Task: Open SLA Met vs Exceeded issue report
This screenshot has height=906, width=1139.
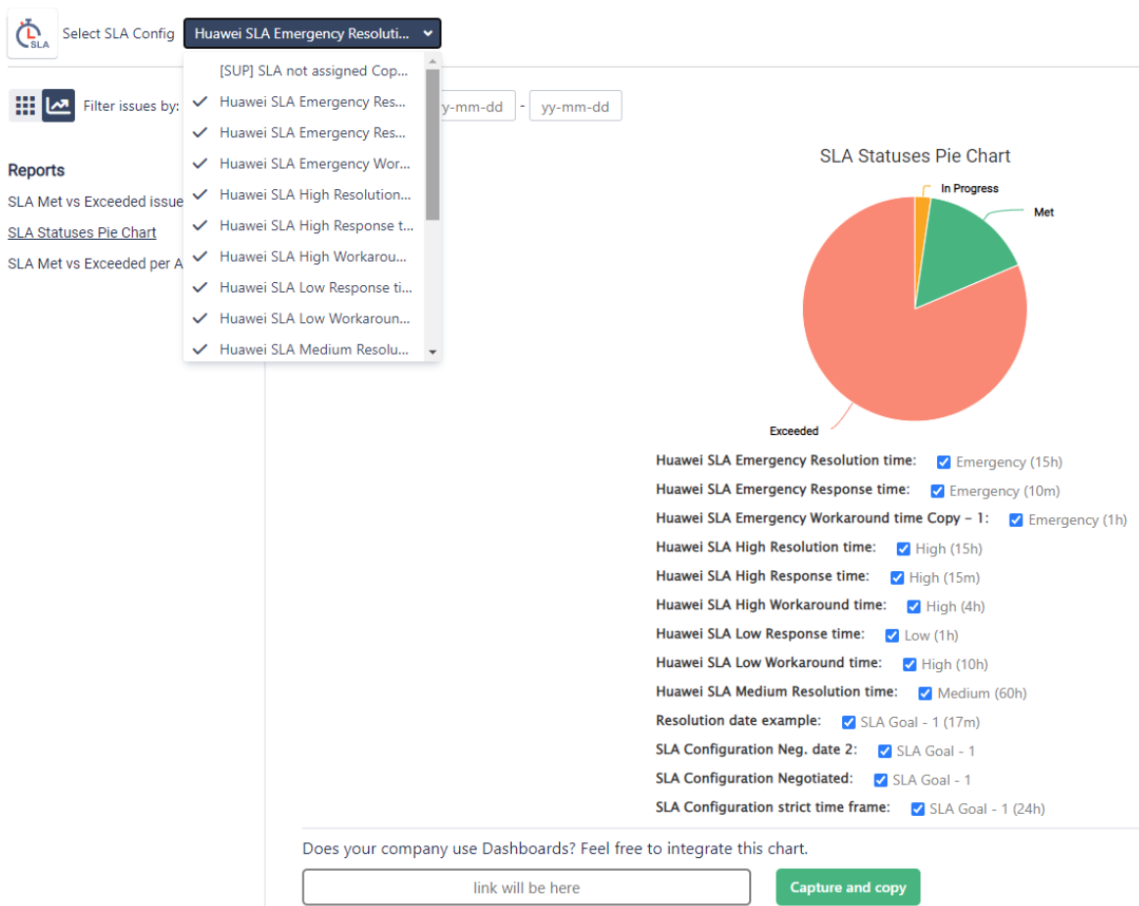Action: click(x=95, y=202)
